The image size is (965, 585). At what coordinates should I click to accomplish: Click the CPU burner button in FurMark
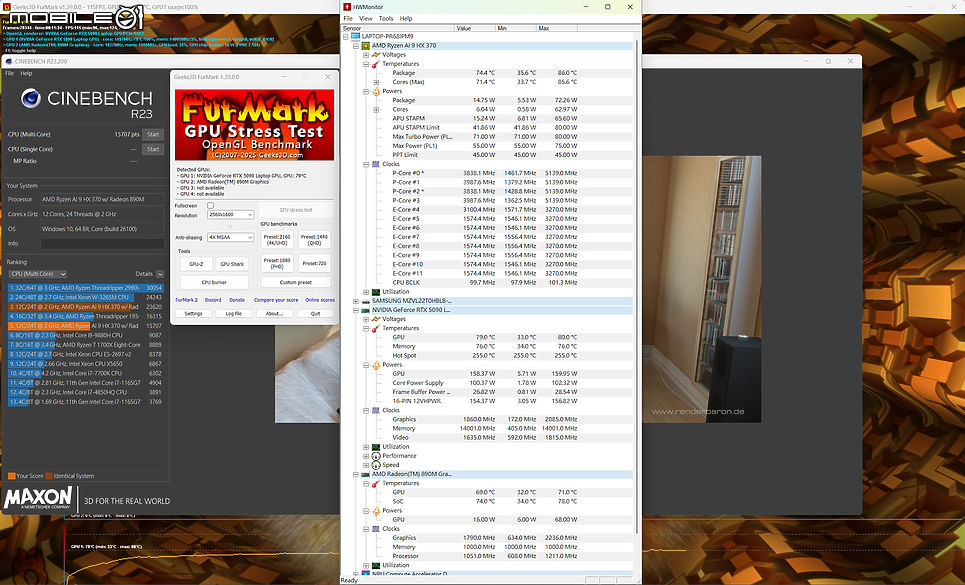click(x=214, y=282)
